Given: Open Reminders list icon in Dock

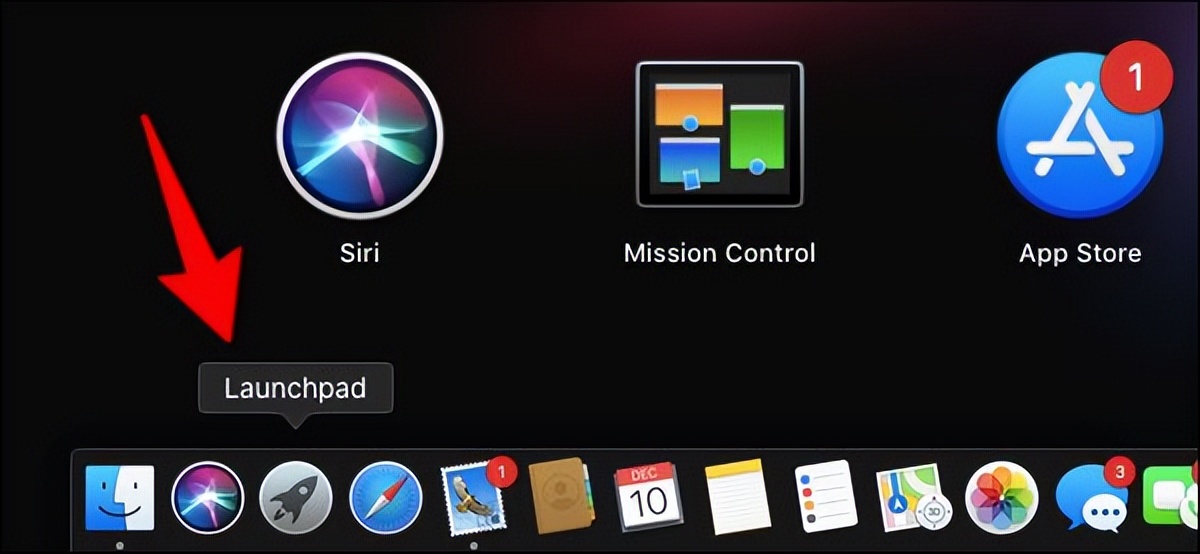Looking at the screenshot, I should point(825,498).
